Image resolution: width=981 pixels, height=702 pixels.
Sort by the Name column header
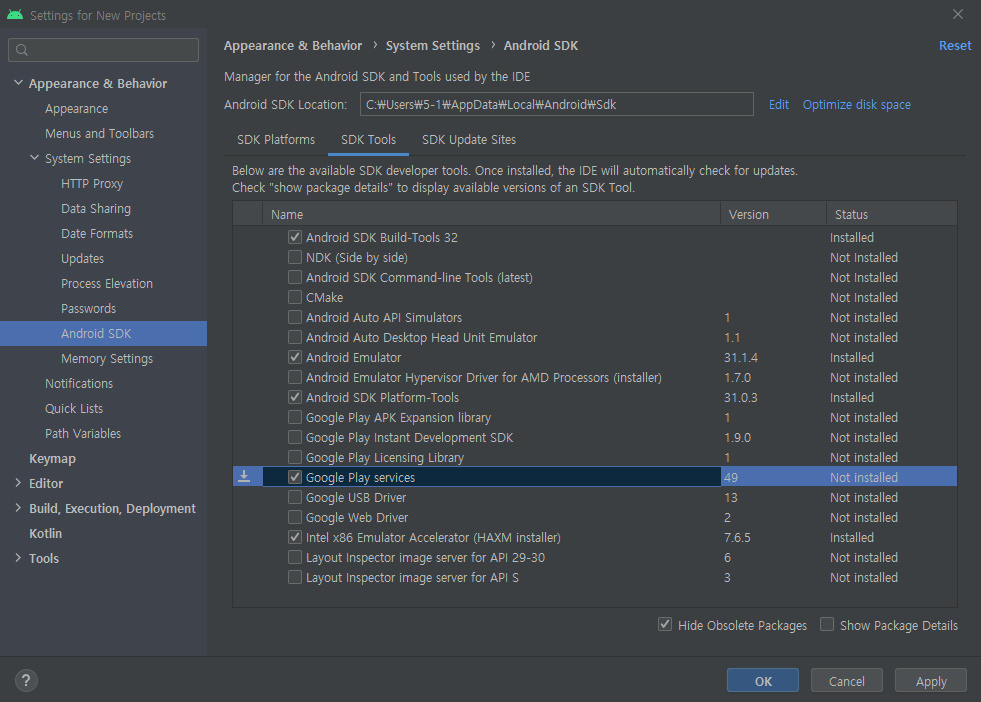491,214
